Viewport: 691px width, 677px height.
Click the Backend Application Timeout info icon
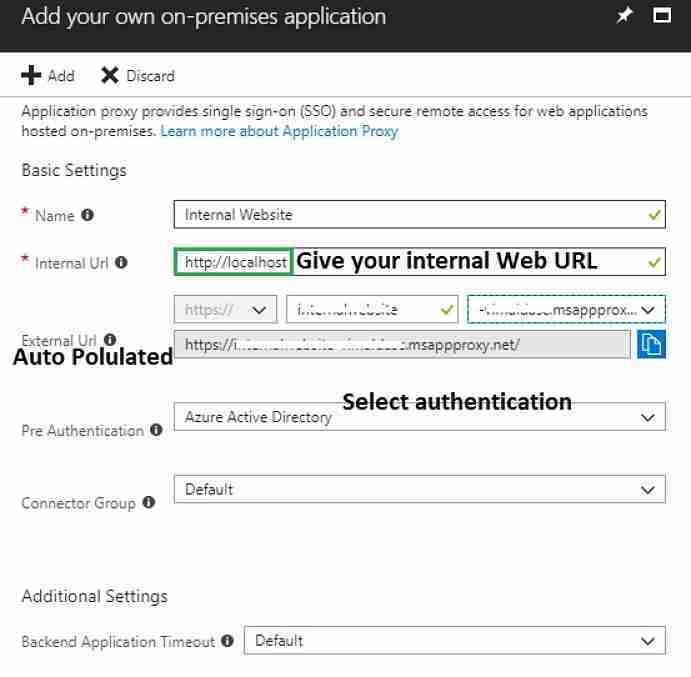227,640
